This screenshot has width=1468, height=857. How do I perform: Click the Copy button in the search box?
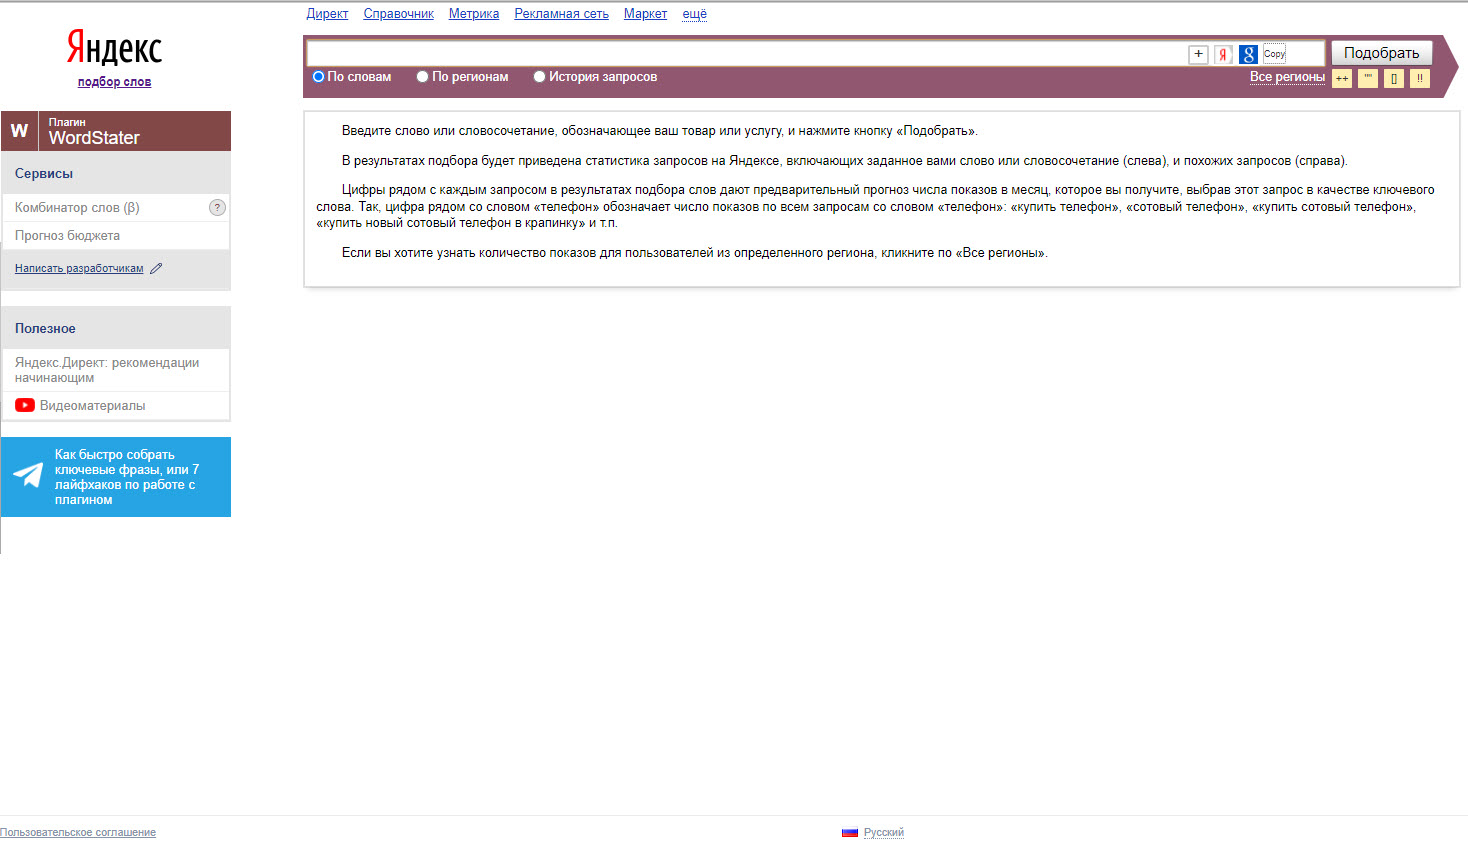1274,54
